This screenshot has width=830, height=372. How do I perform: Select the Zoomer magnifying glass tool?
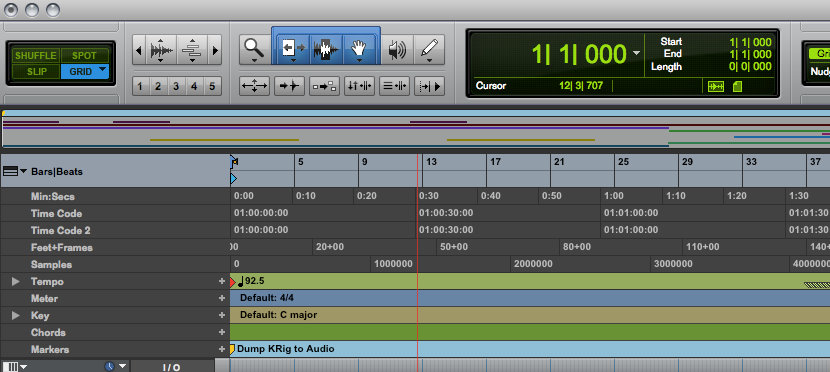pyautogui.click(x=255, y=50)
